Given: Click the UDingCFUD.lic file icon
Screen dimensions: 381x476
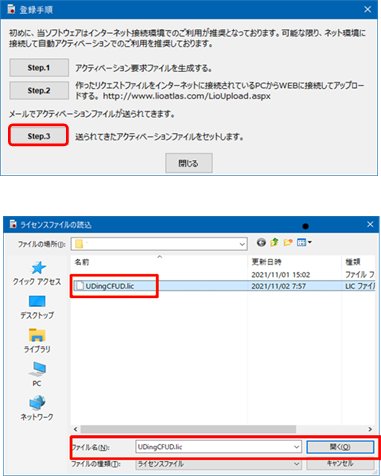Looking at the screenshot, I should [80, 286].
